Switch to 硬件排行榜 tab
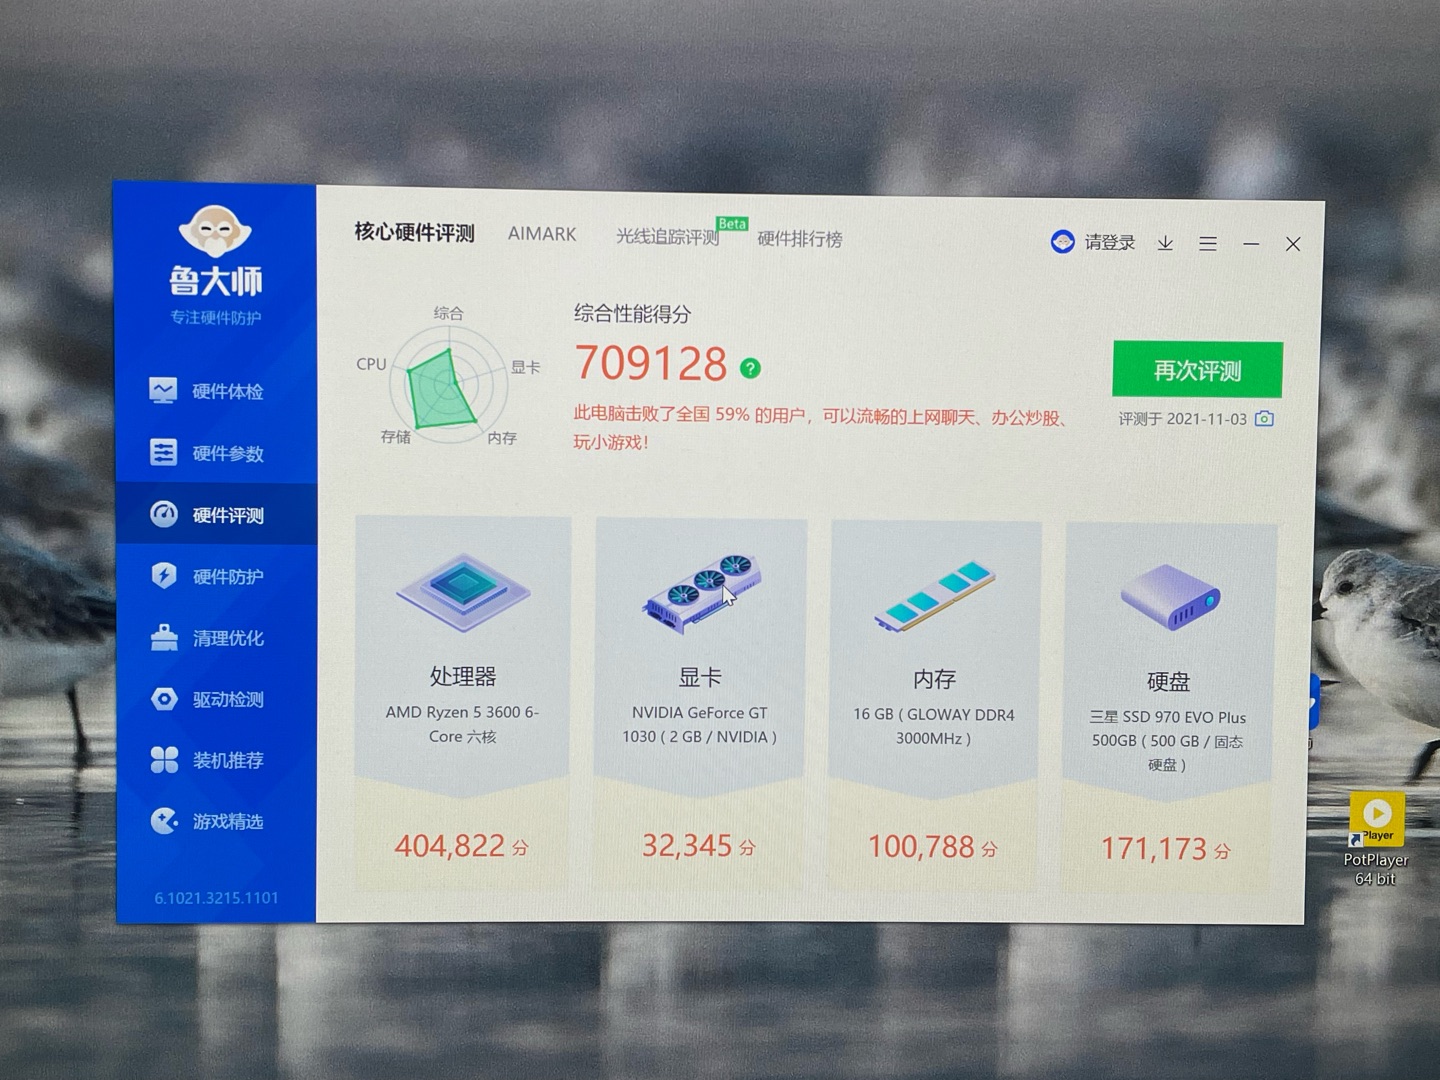 coord(800,239)
